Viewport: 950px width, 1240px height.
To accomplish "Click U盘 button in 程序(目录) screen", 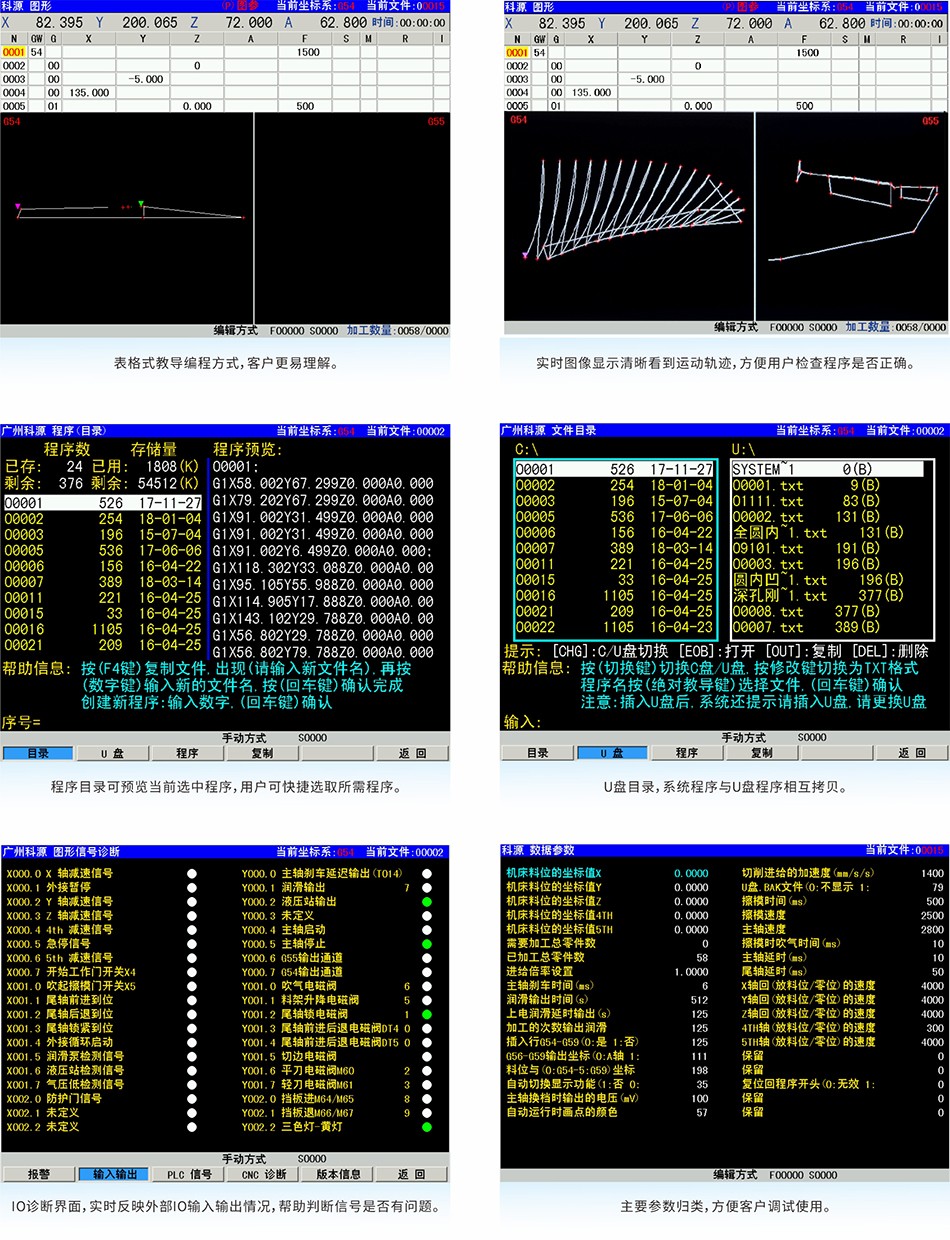I will (x=112, y=753).
